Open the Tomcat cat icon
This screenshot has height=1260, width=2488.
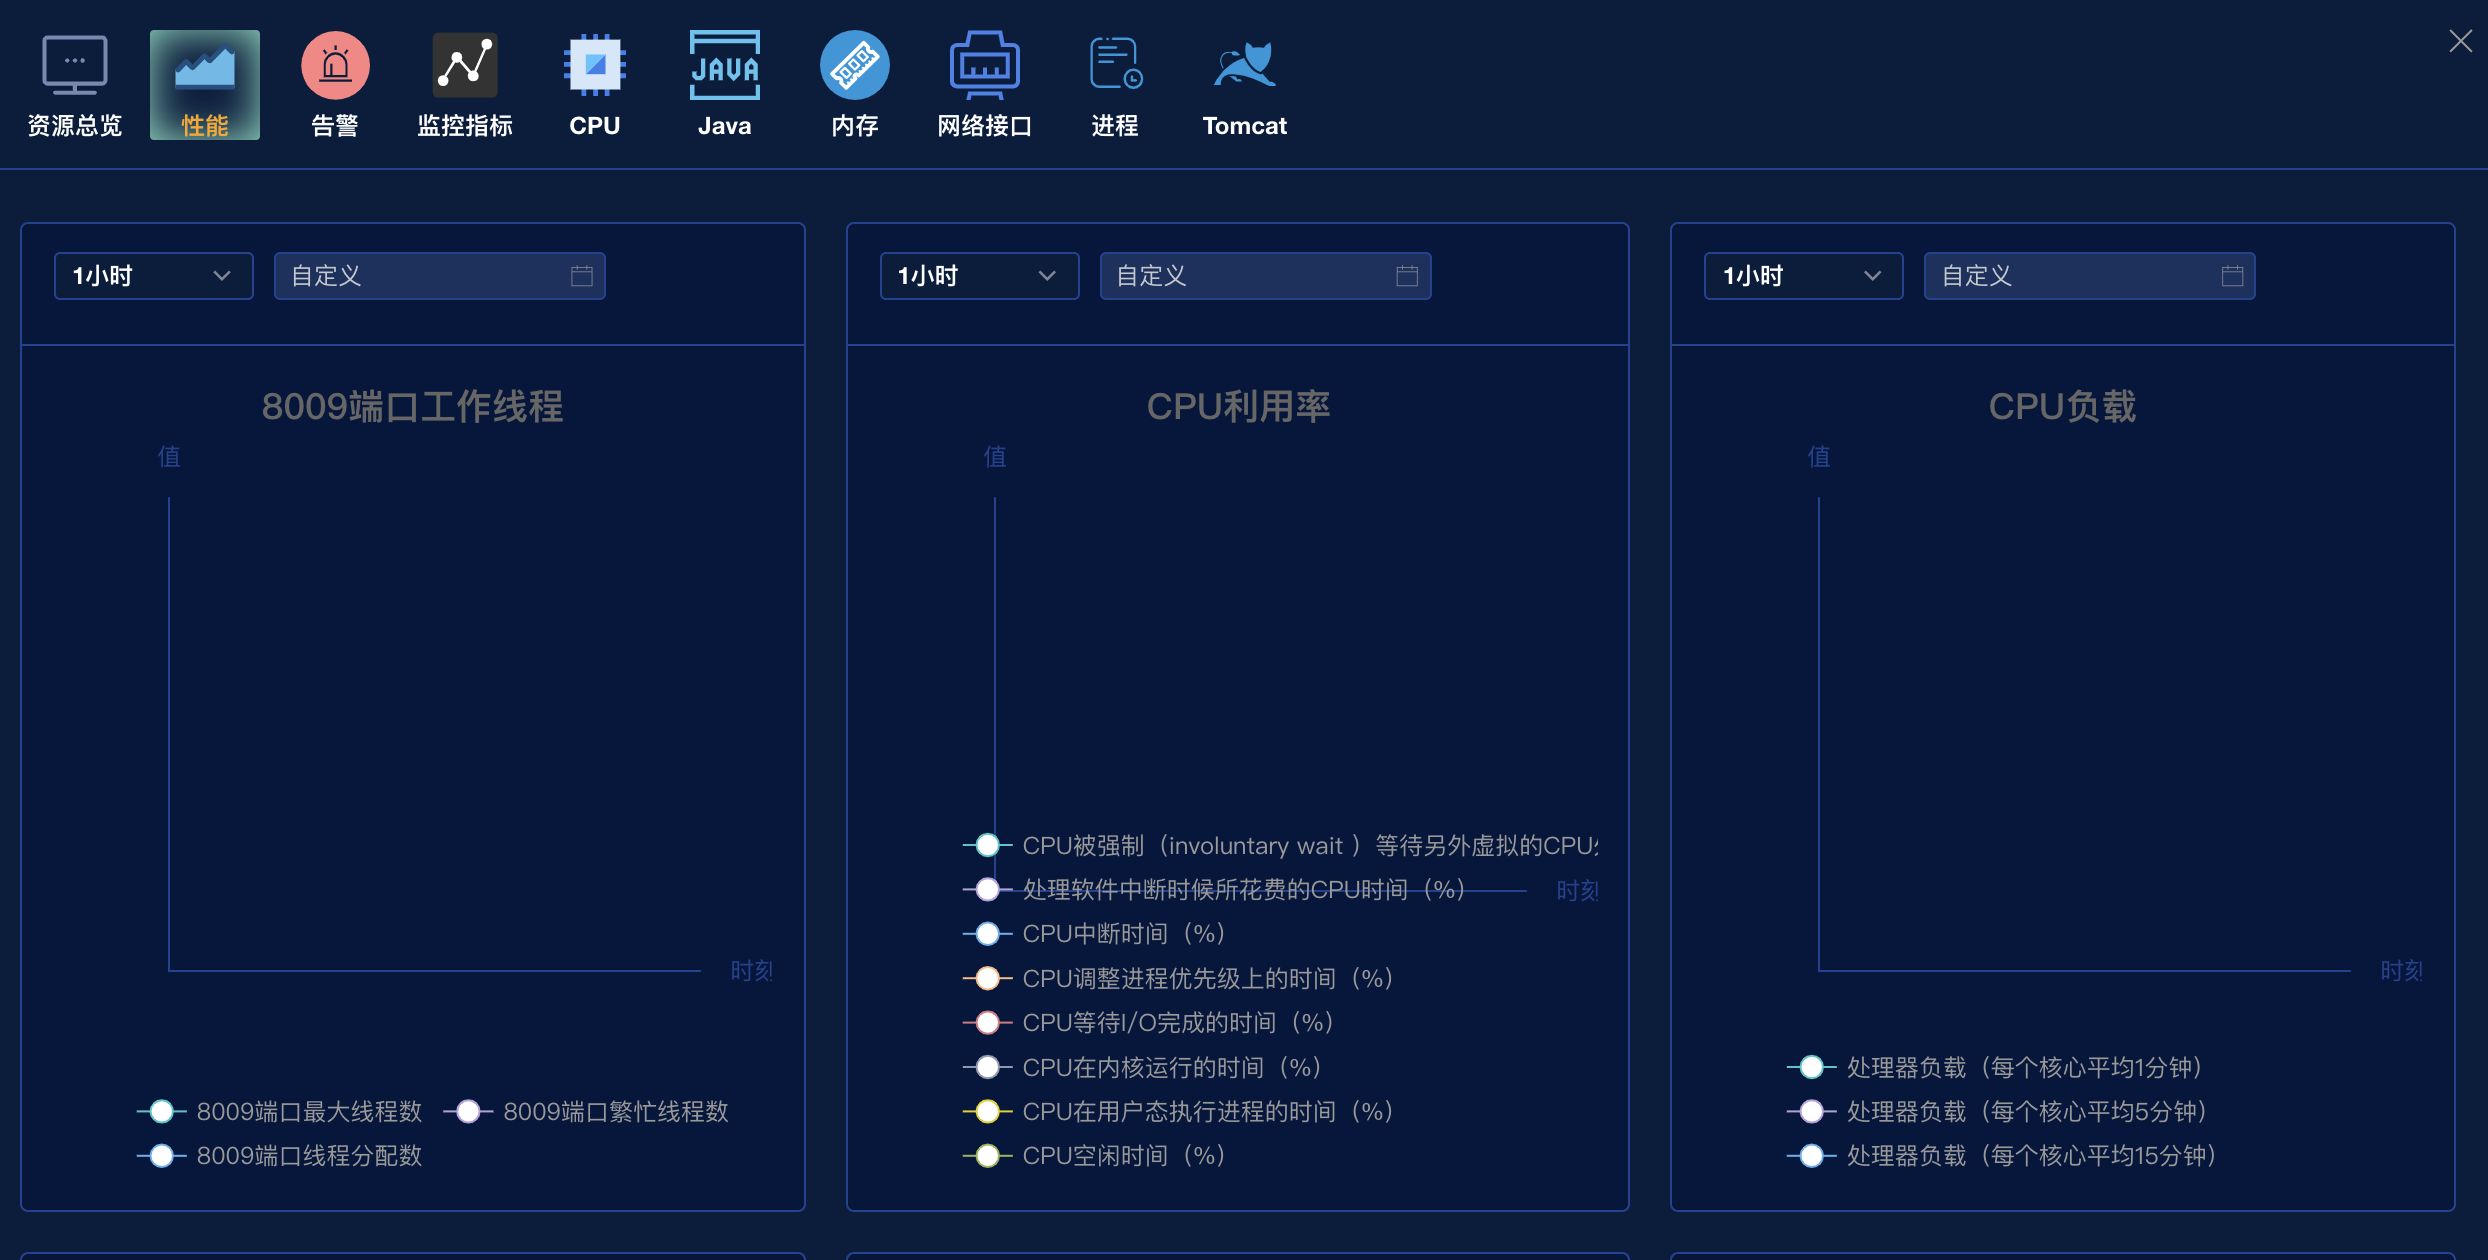(x=1245, y=65)
